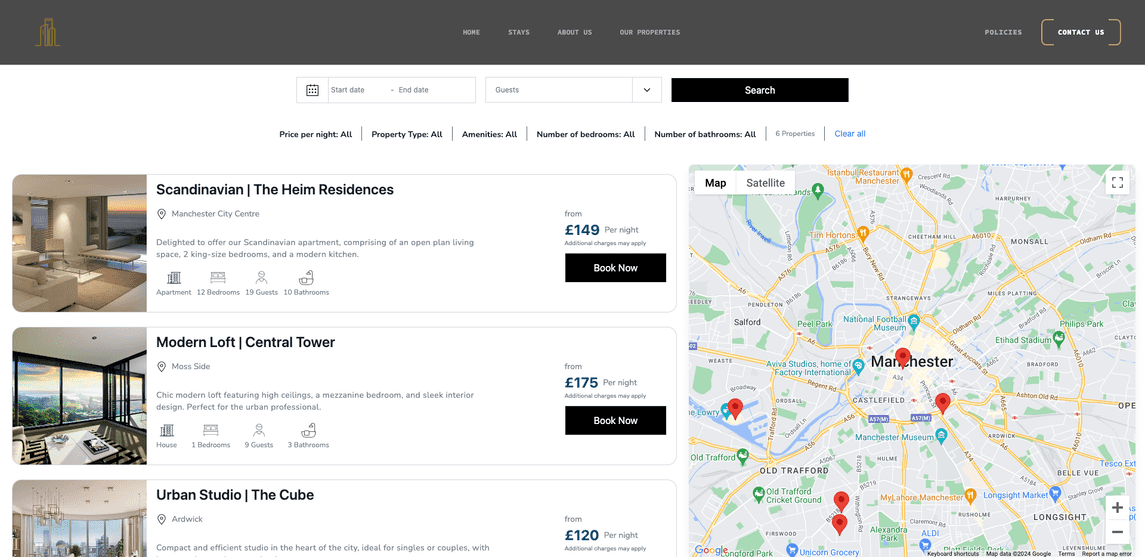
Task: Click Report a map error link
Action: pos(1107,553)
